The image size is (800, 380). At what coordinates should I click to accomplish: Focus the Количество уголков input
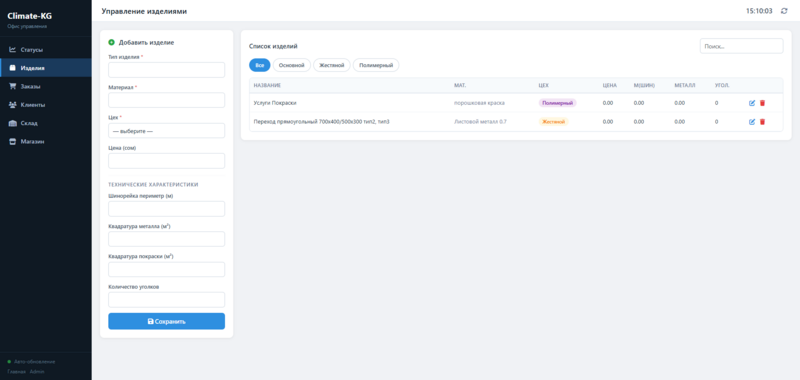[166, 299]
